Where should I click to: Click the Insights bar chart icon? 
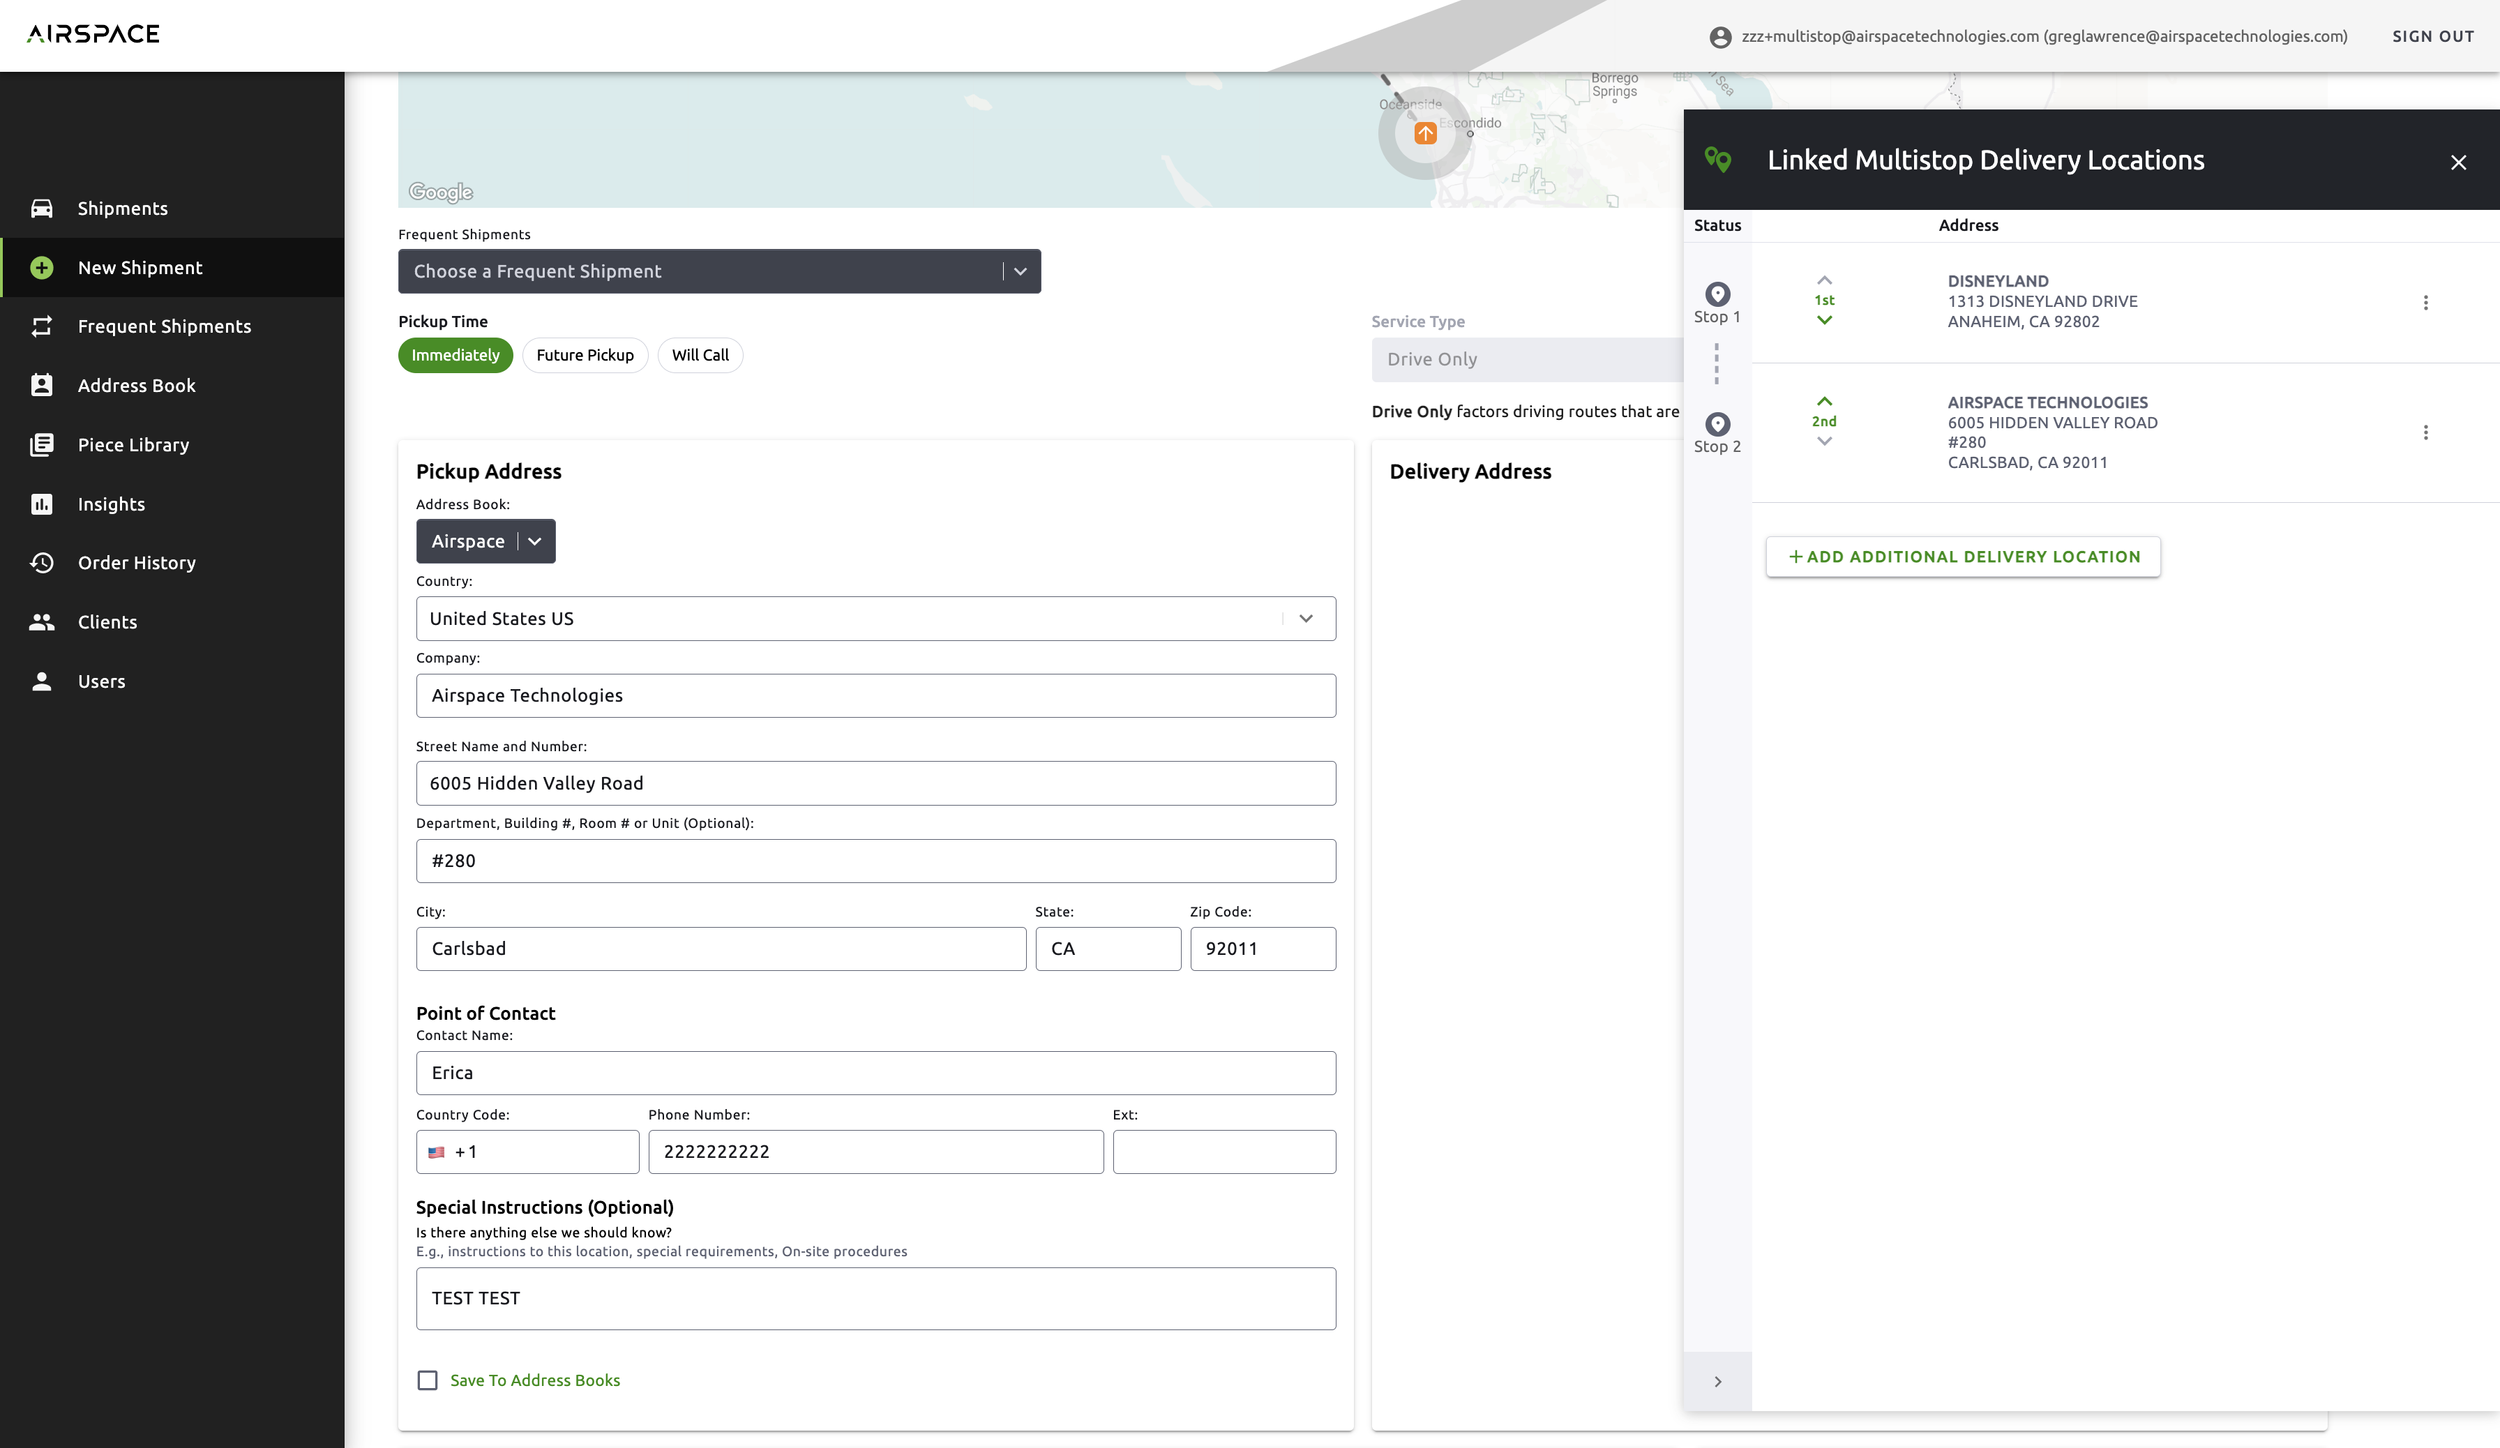point(41,504)
